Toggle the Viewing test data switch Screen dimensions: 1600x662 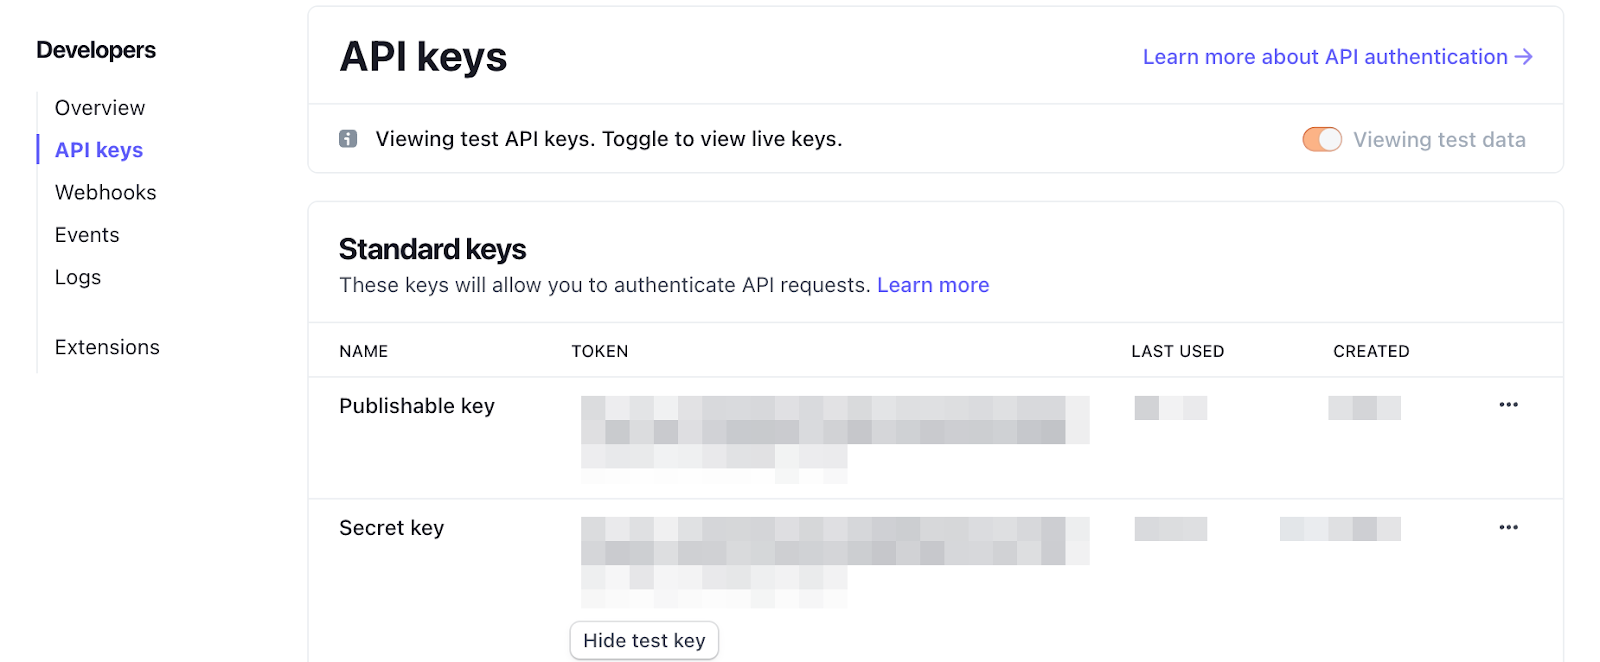pos(1322,140)
